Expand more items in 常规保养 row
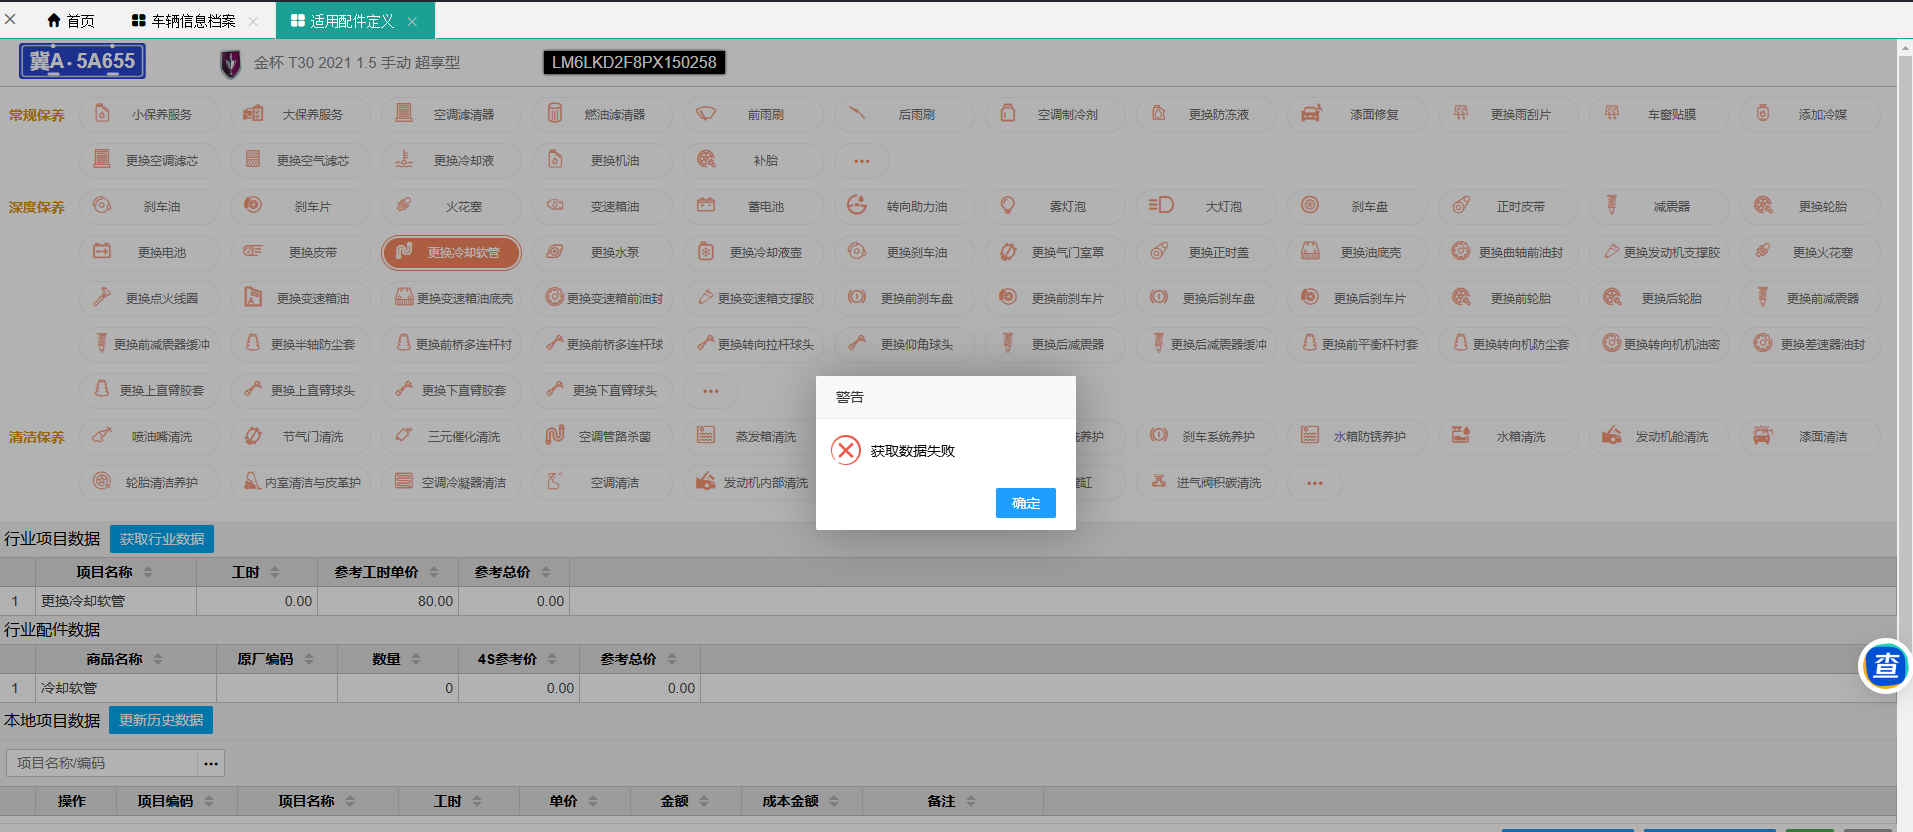 click(x=861, y=160)
